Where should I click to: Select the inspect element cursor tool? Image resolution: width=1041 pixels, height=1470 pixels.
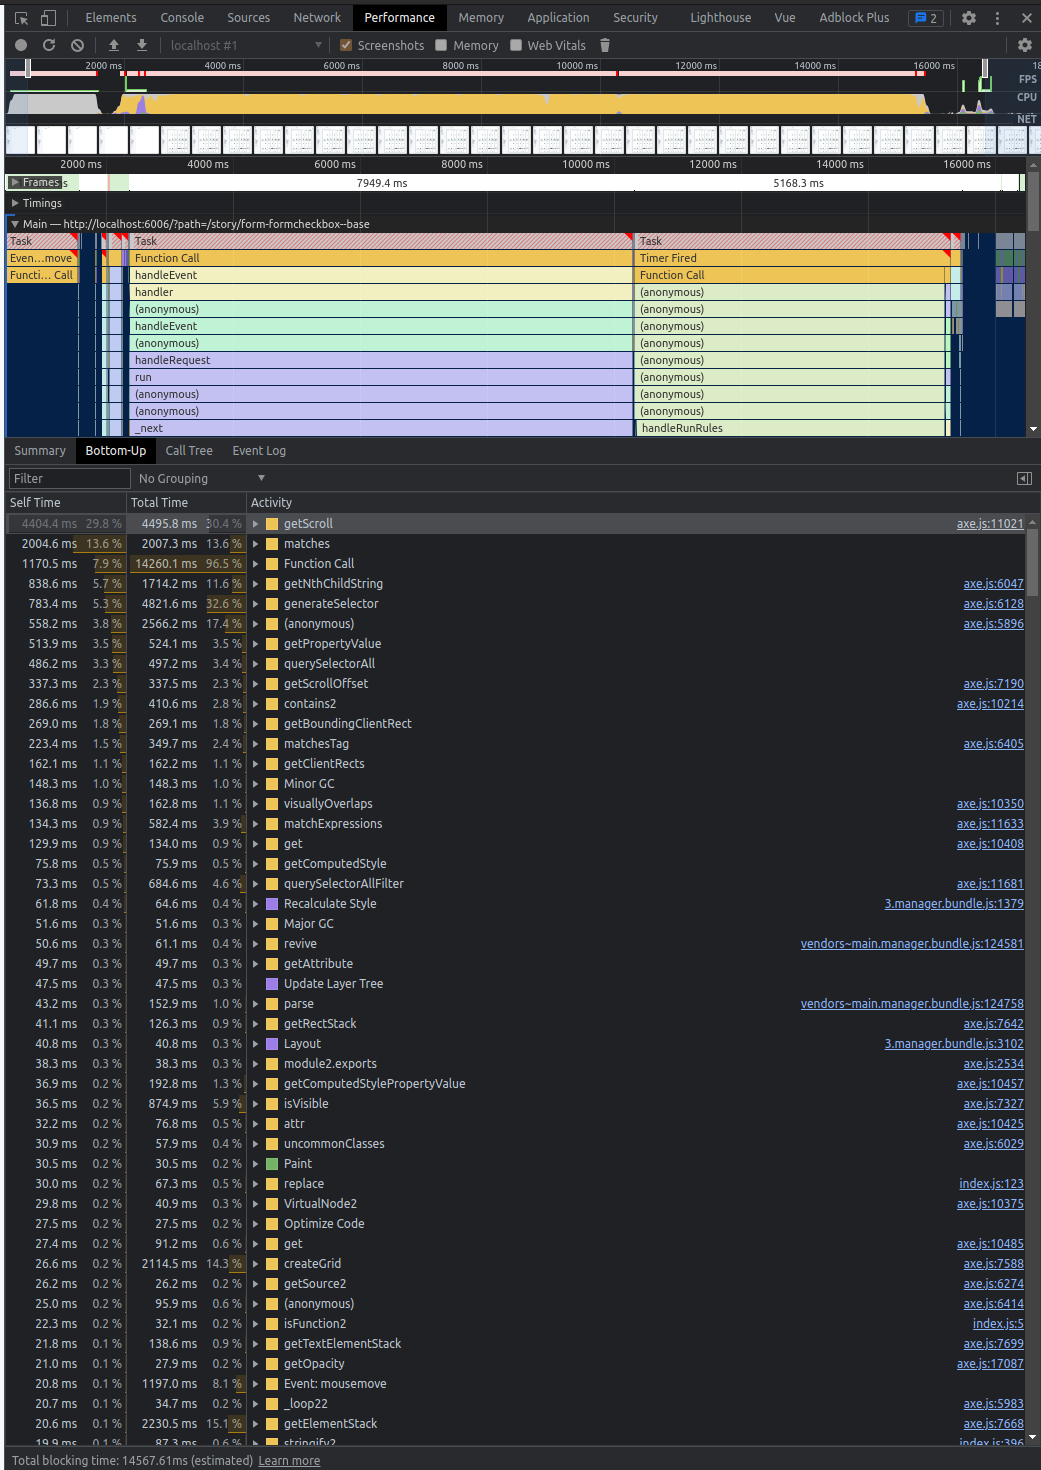click(x=20, y=17)
